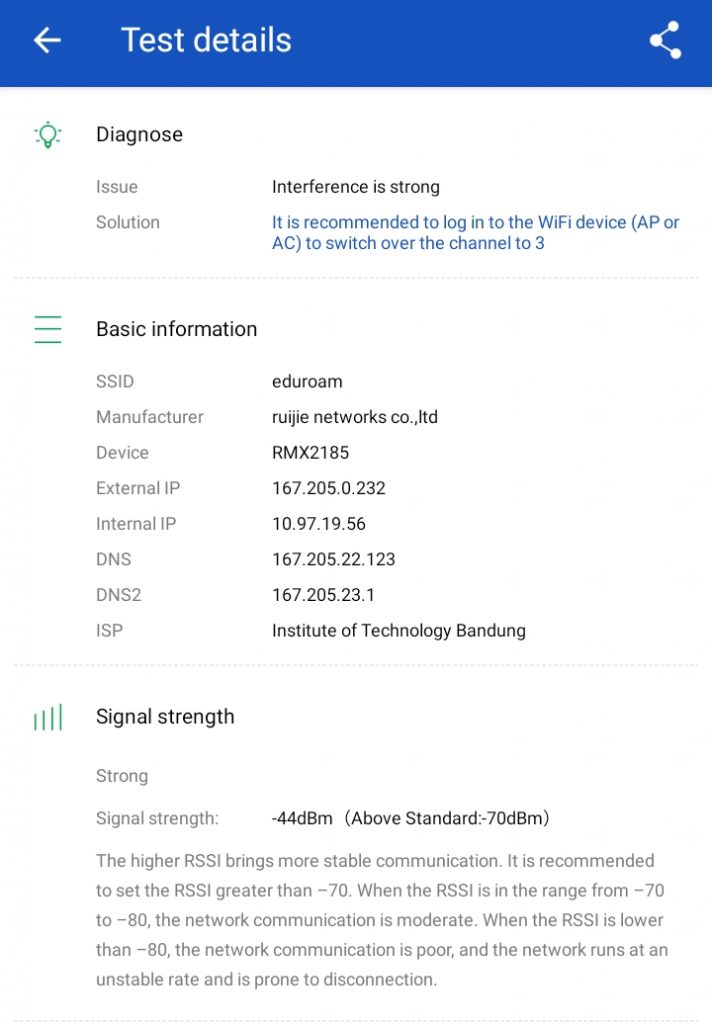
Task: Click the -44dBm signal strength reading
Action: [302, 819]
